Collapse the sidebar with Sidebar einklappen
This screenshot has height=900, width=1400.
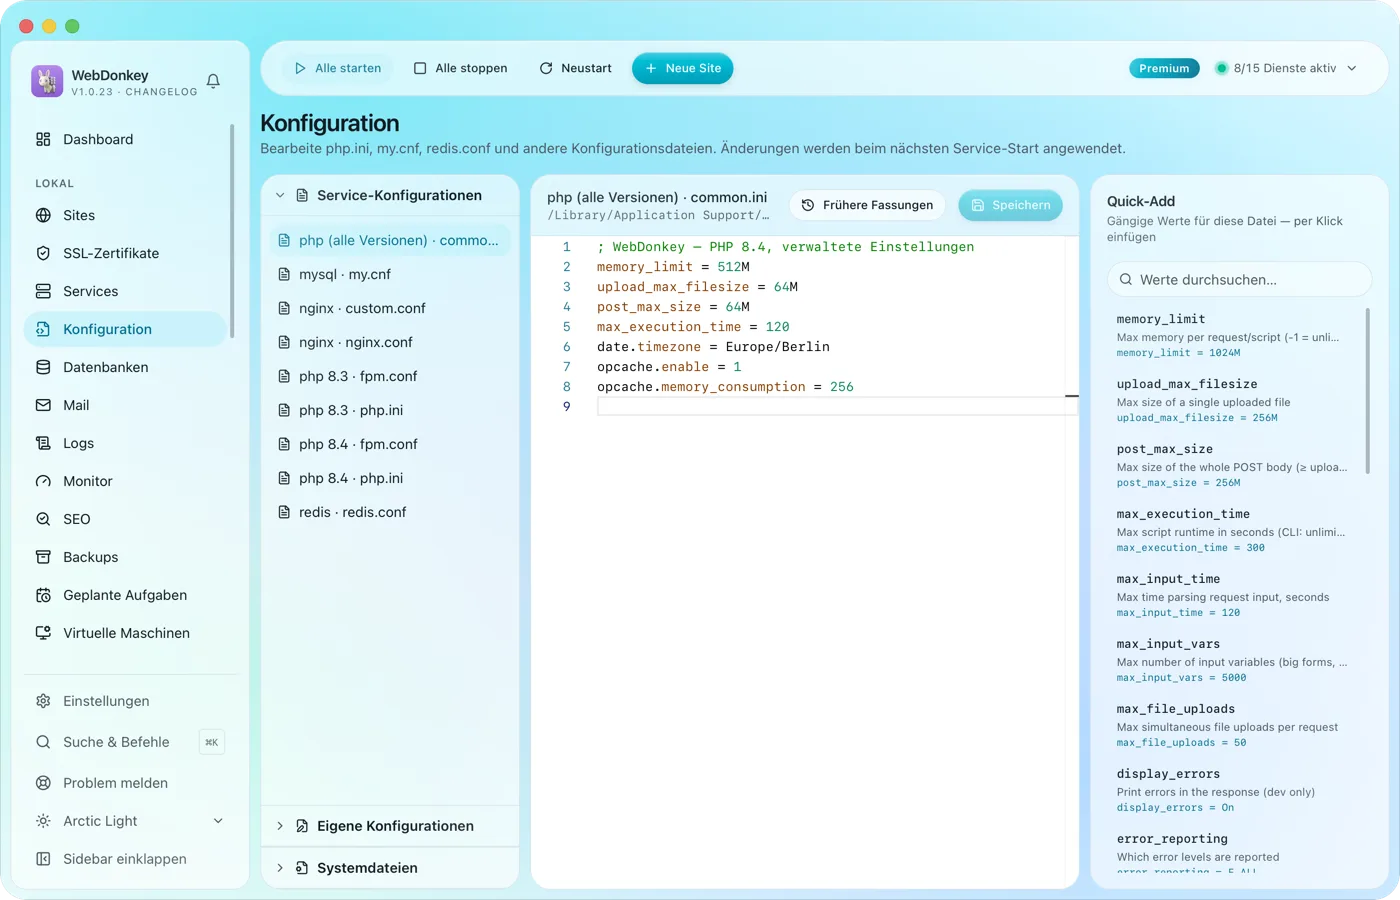[x=126, y=859]
